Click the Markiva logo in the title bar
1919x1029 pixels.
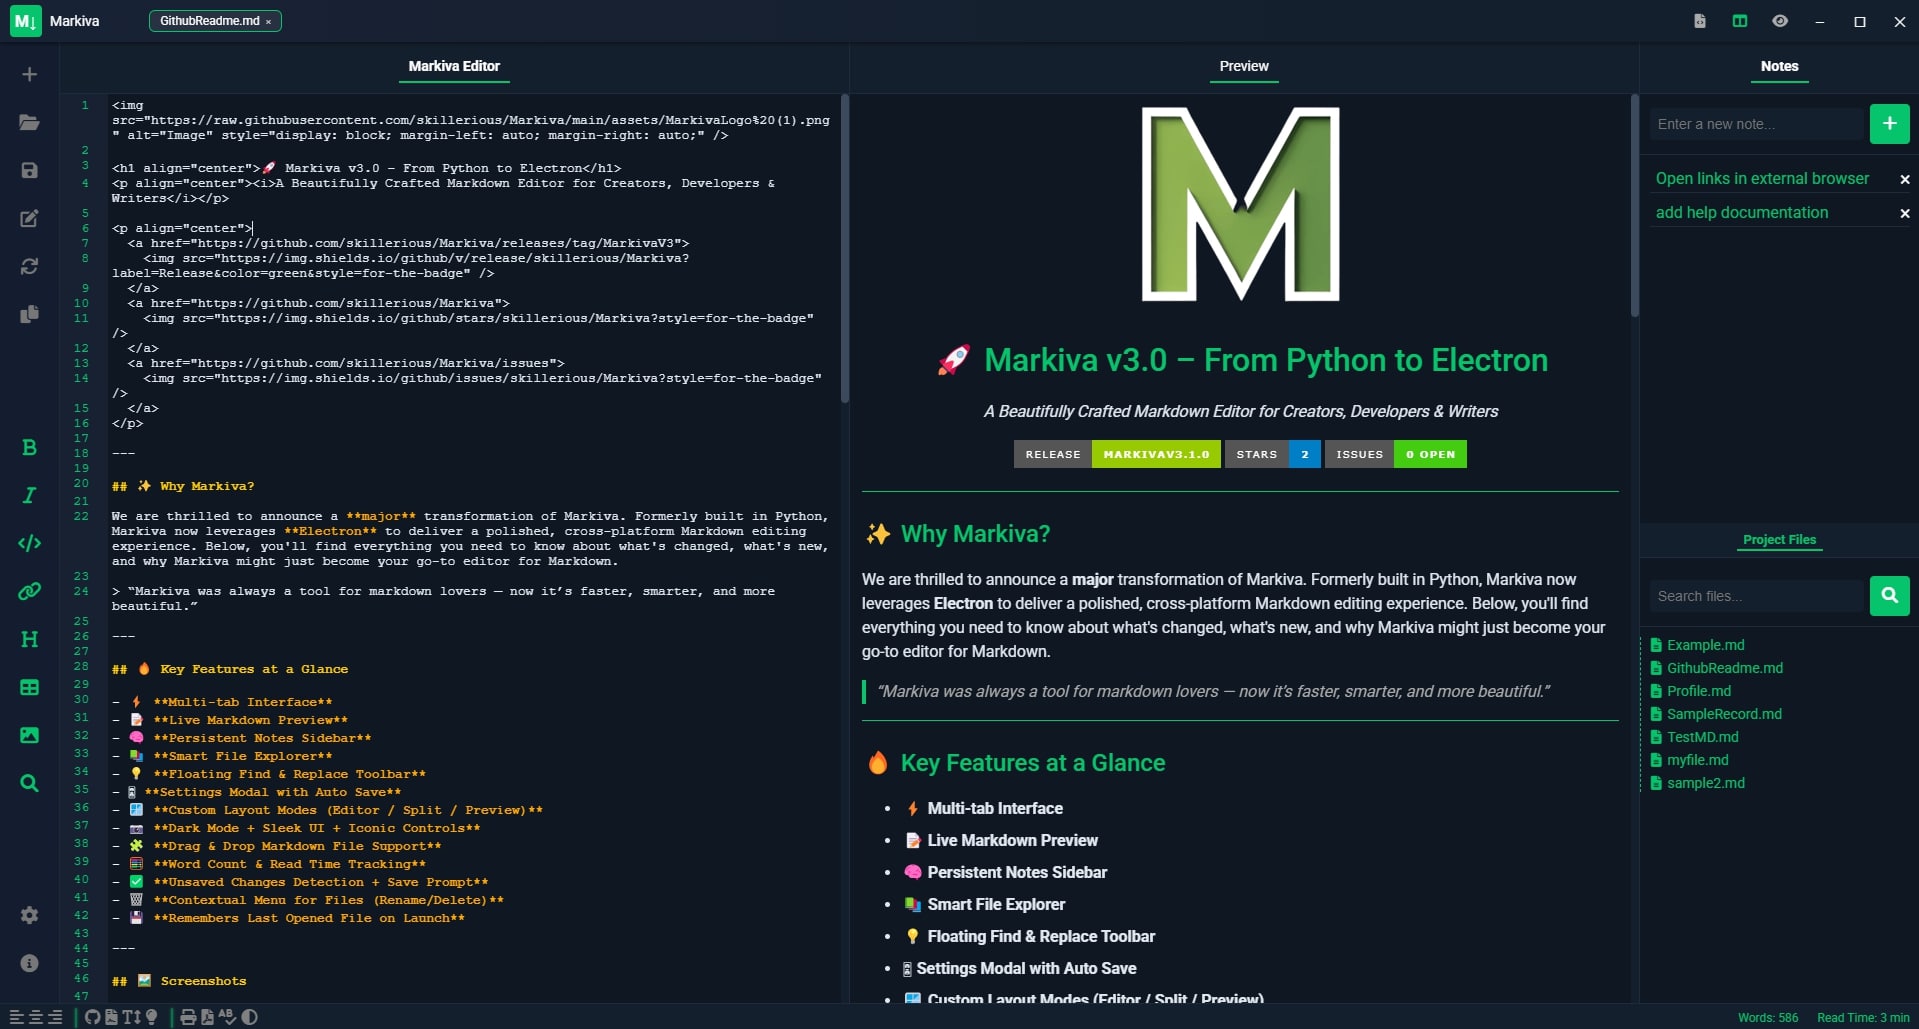[26, 21]
